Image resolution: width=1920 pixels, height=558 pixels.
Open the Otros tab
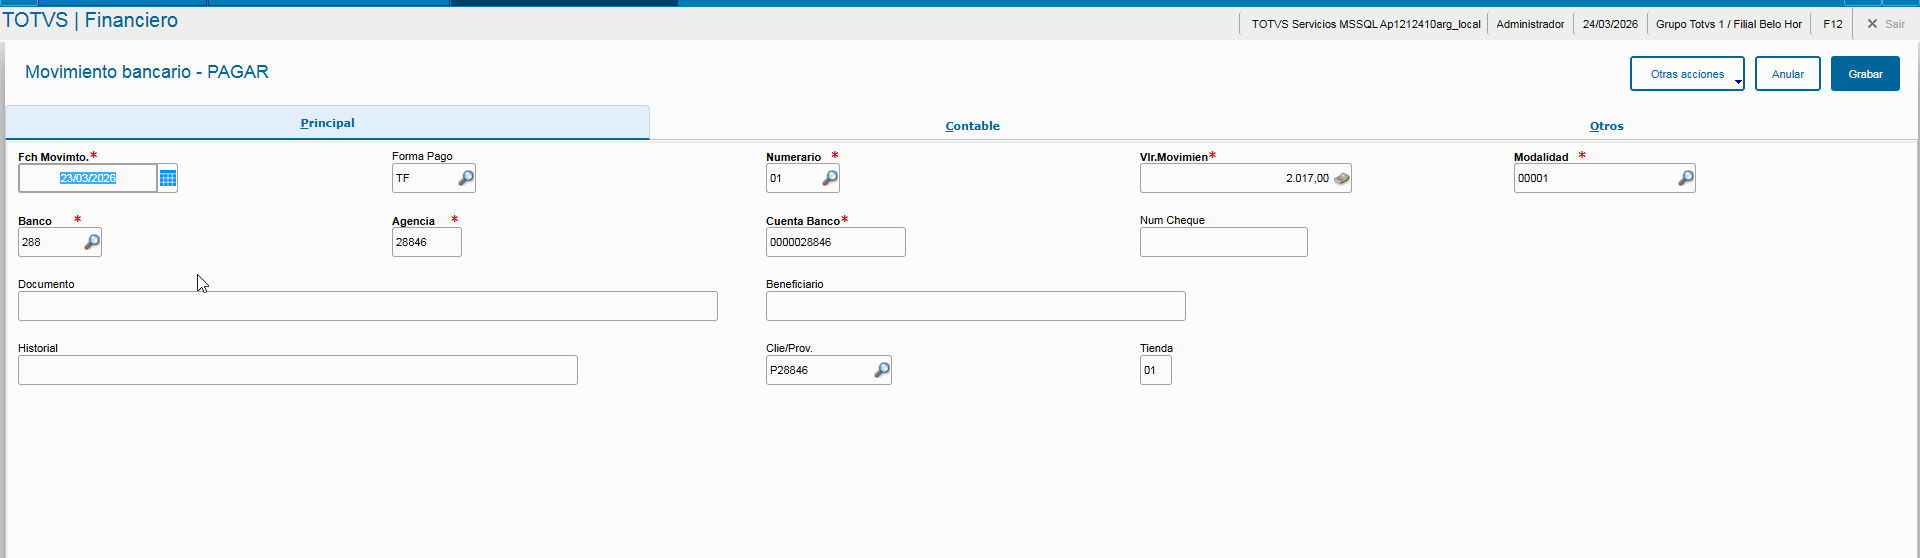1606,126
